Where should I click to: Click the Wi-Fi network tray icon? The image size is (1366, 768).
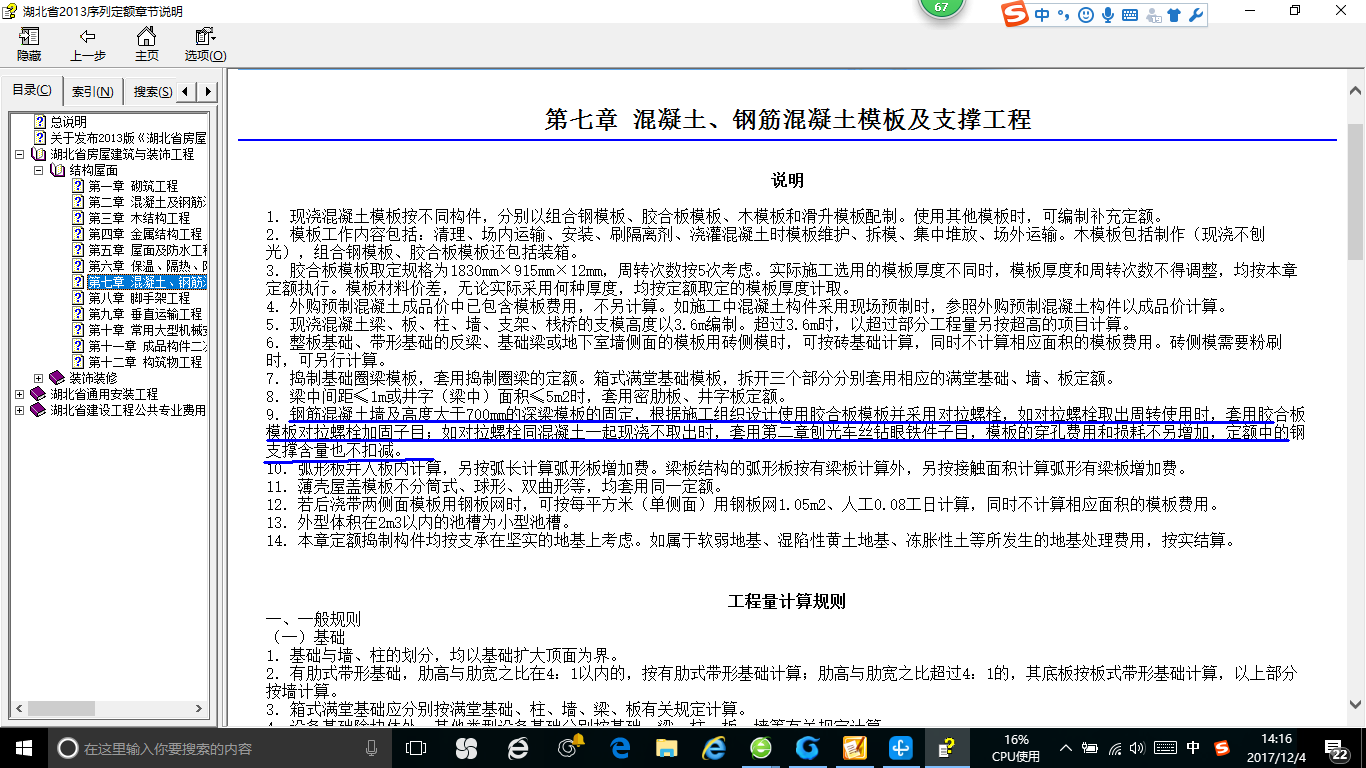click(1115, 748)
